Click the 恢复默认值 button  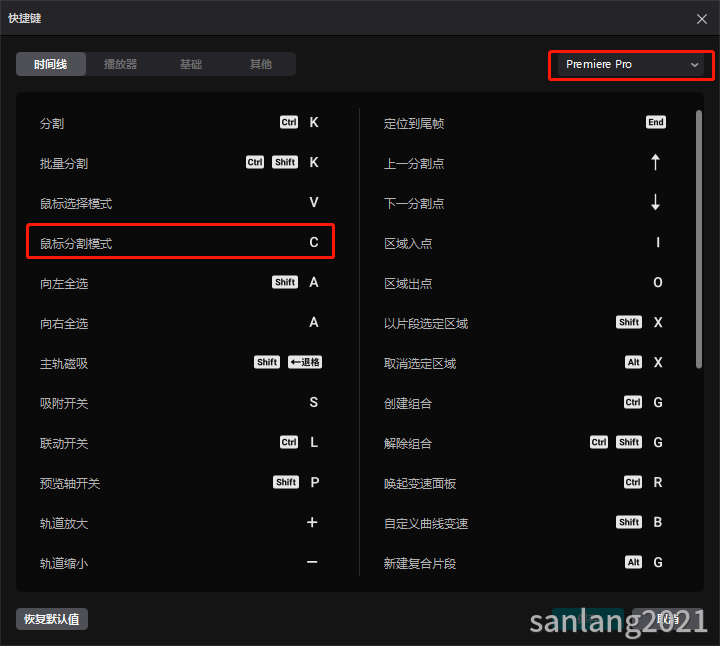click(x=52, y=619)
